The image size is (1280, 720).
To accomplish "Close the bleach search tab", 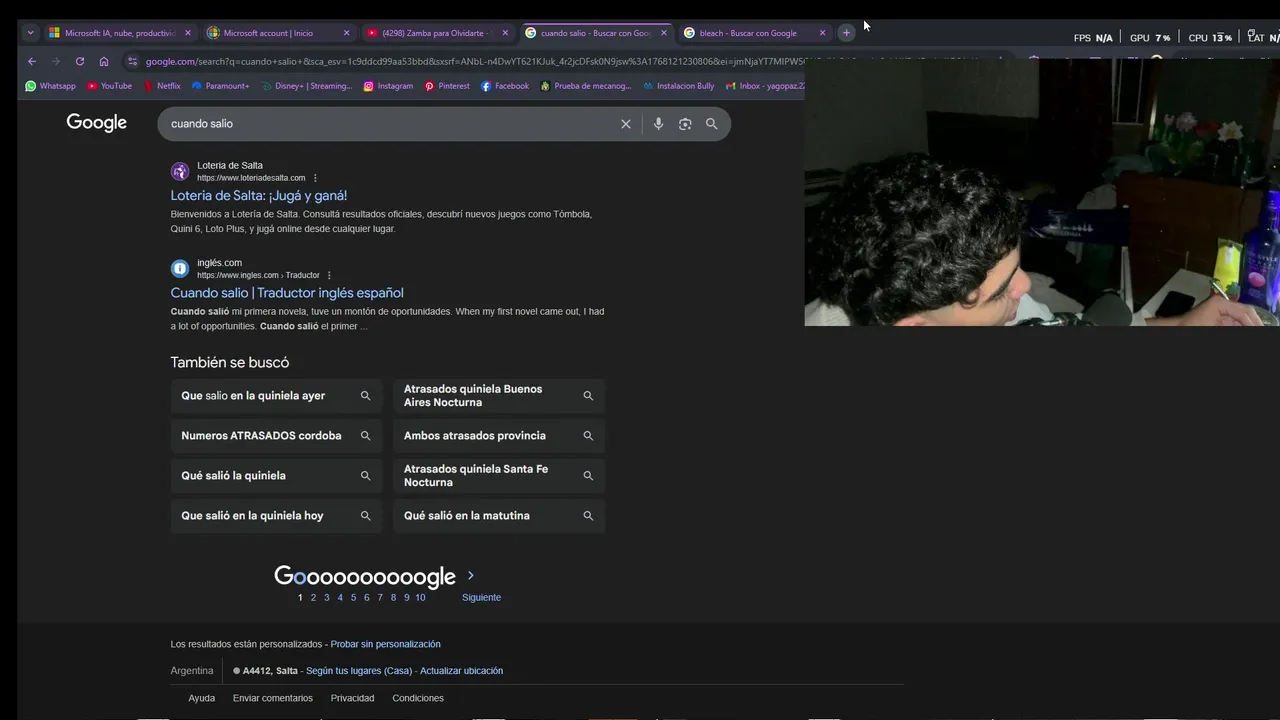I will (823, 33).
